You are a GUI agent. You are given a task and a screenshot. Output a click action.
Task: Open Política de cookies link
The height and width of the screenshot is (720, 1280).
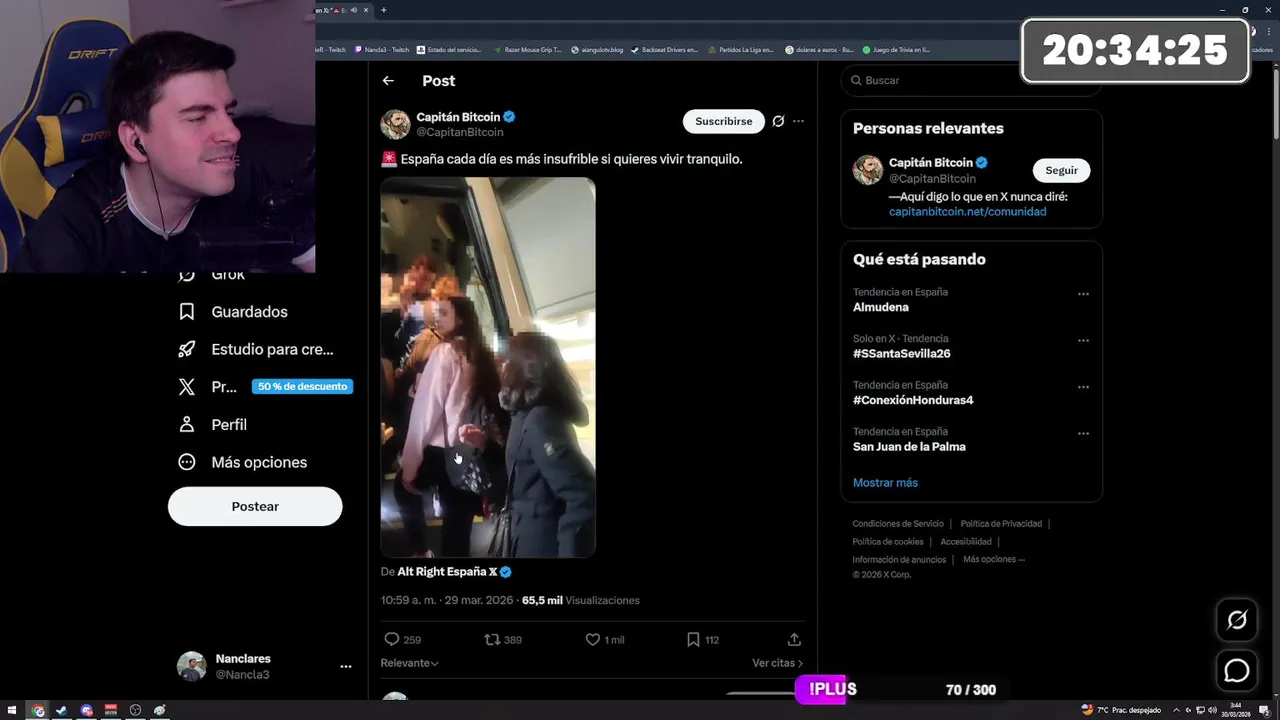[888, 542]
